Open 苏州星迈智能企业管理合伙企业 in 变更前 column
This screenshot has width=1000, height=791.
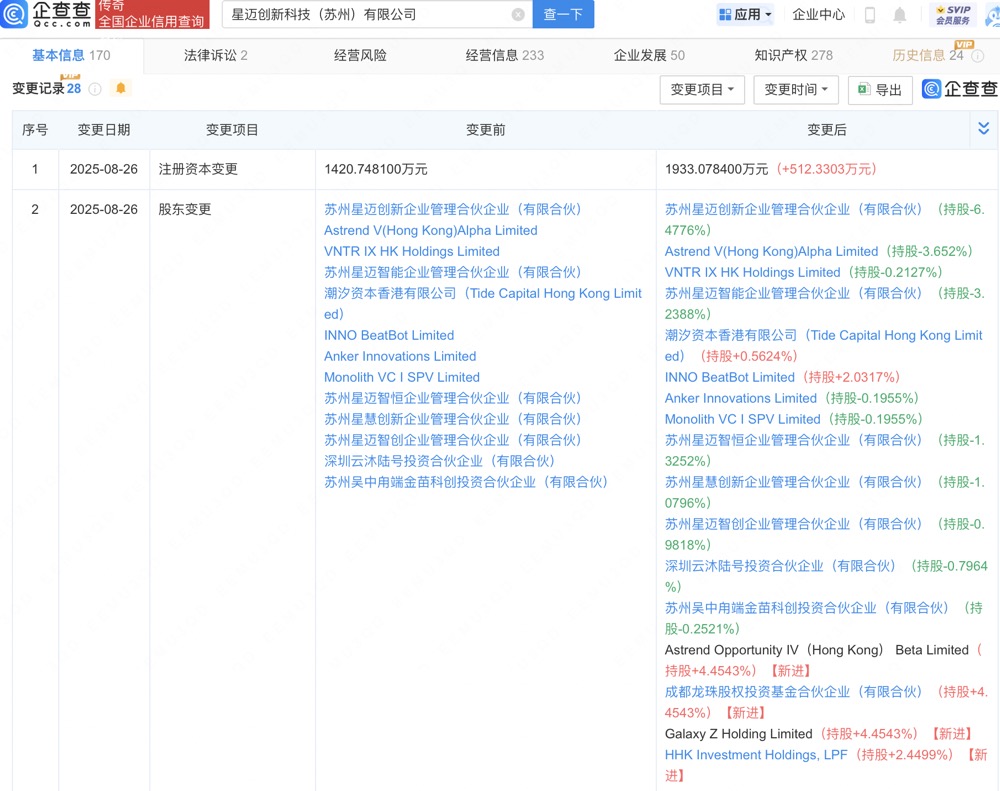tap(453, 272)
